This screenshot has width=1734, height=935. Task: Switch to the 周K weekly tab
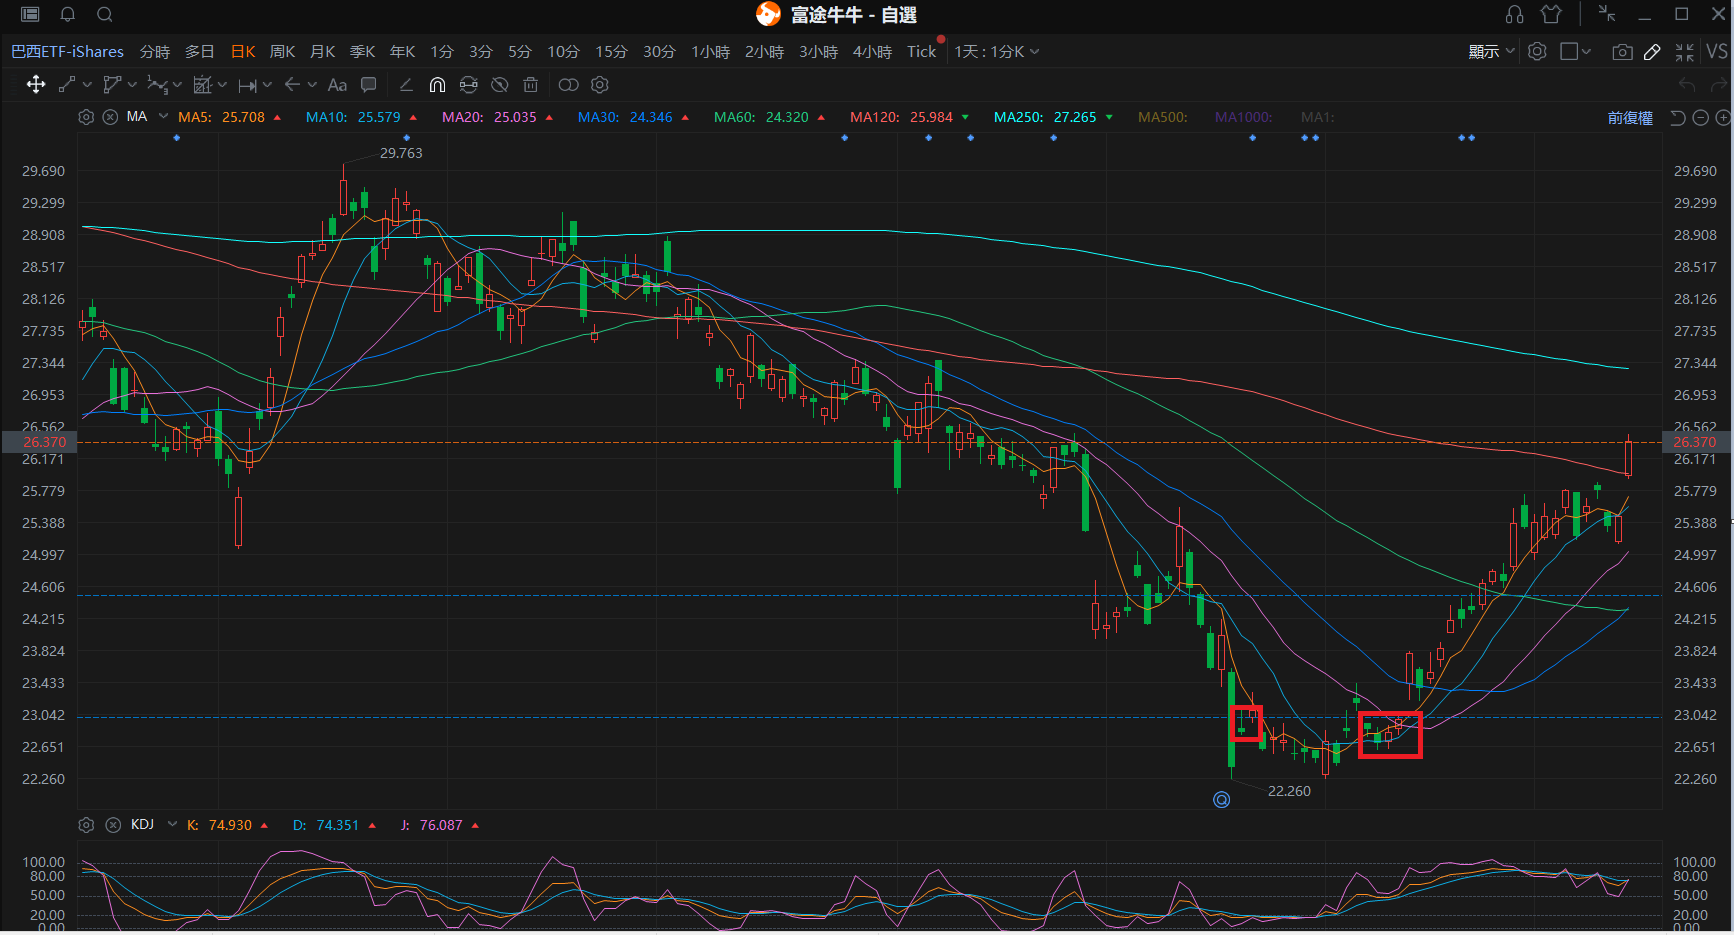point(282,52)
